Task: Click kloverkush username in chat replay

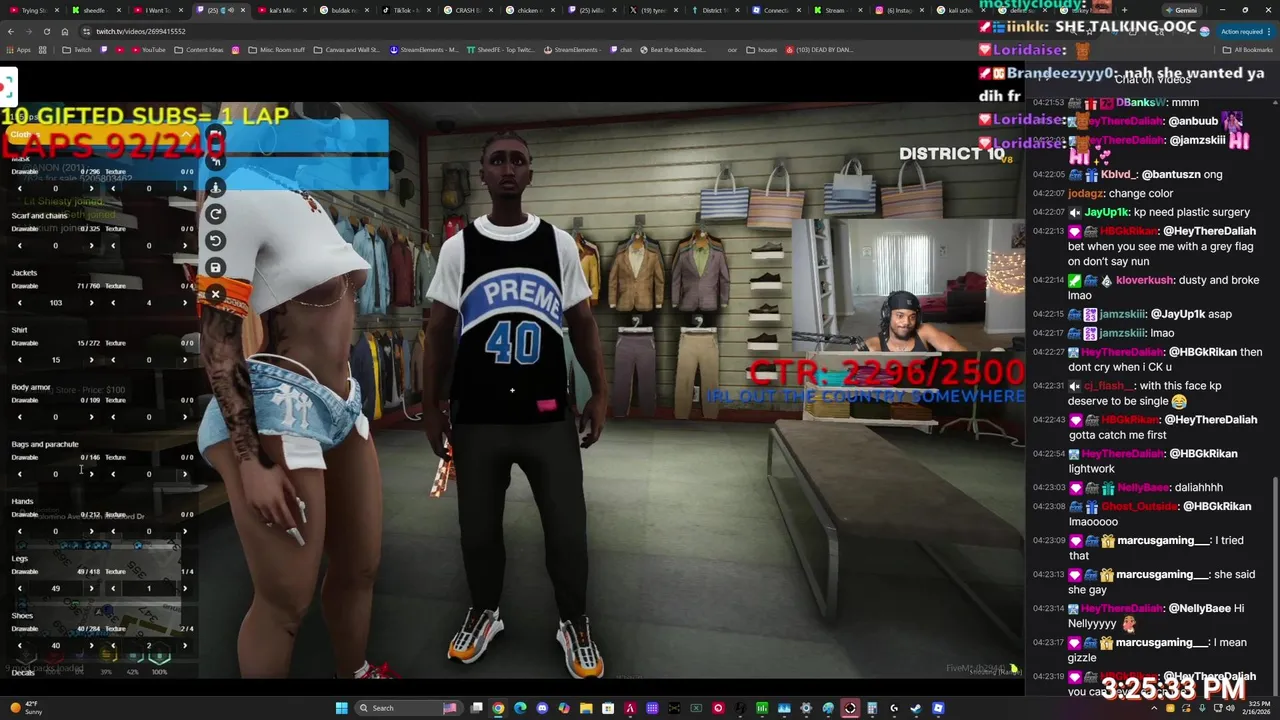Action: click(1147, 281)
